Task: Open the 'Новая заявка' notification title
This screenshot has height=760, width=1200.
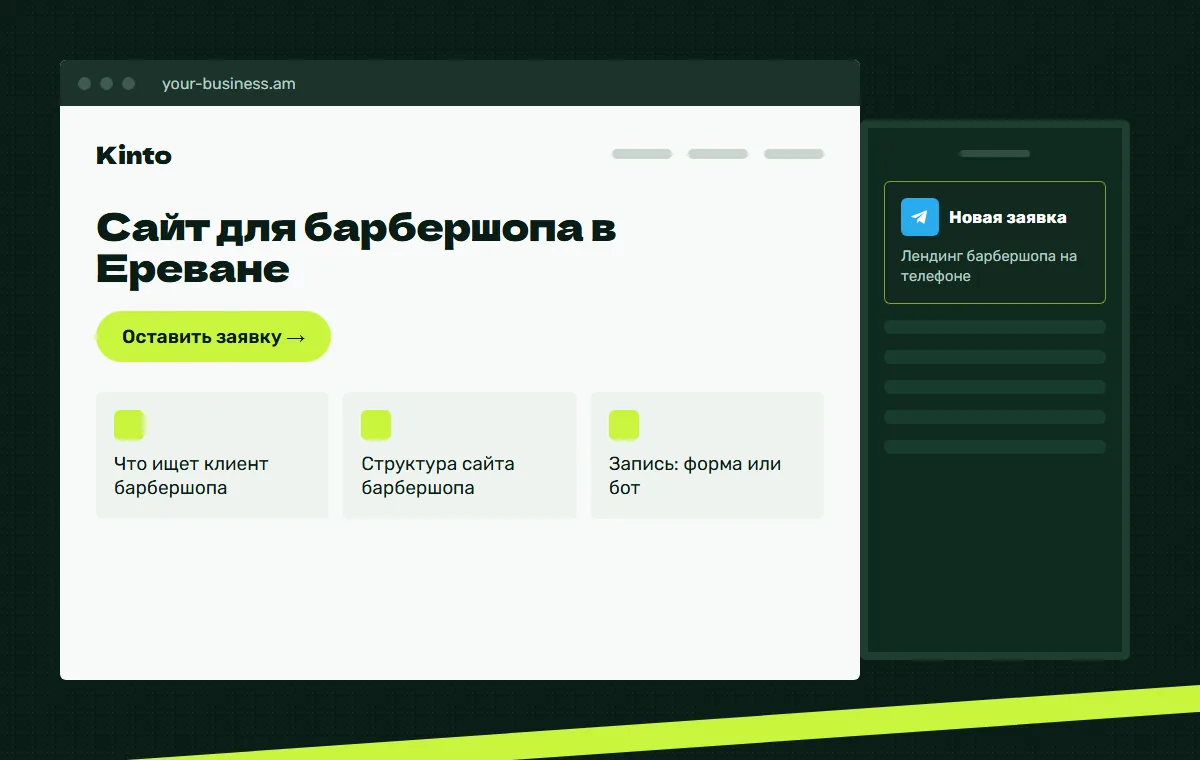Action: pyautogui.click(x=1008, y=217)
